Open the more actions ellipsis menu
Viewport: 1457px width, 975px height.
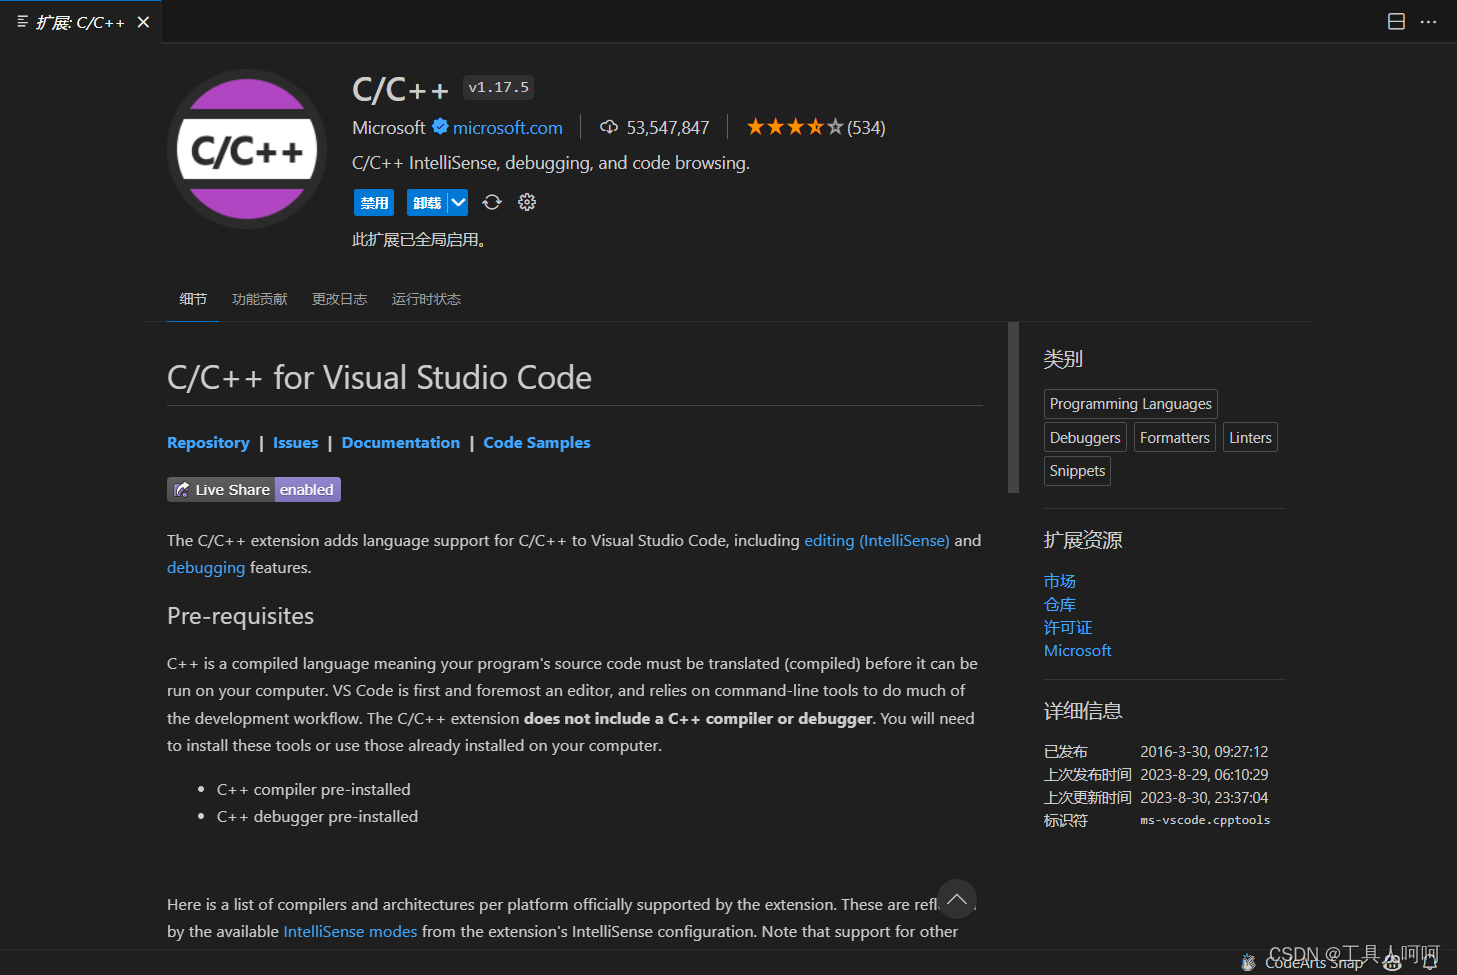(1428, 22)
